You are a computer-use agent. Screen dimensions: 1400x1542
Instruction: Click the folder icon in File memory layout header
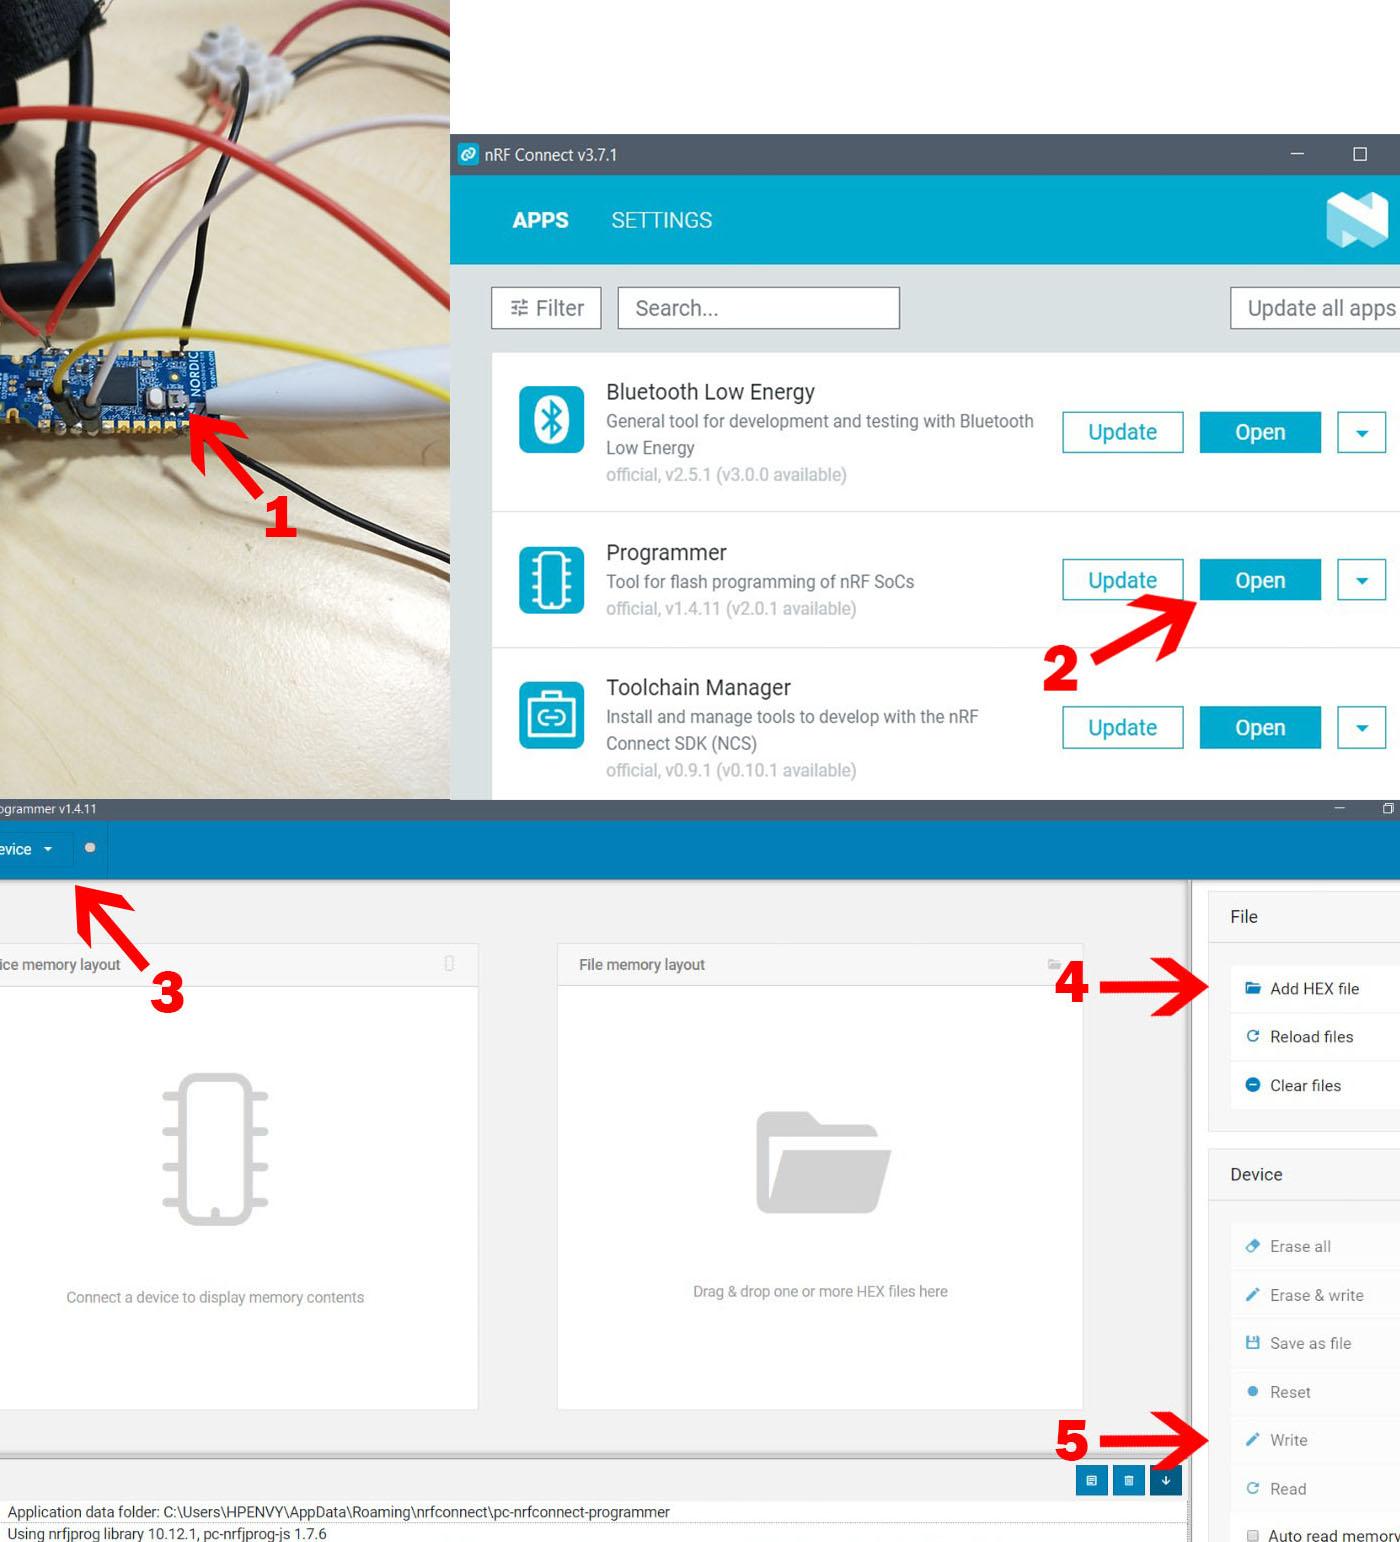(x=1054, y=964)
